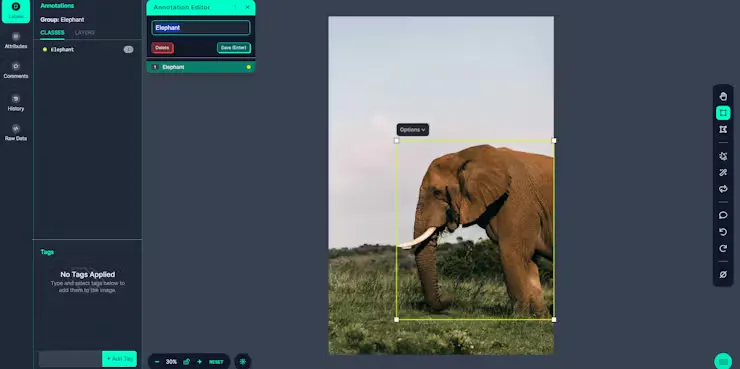Click top-left handle of bounding box
740x369 pixels.
coord(396,141)
